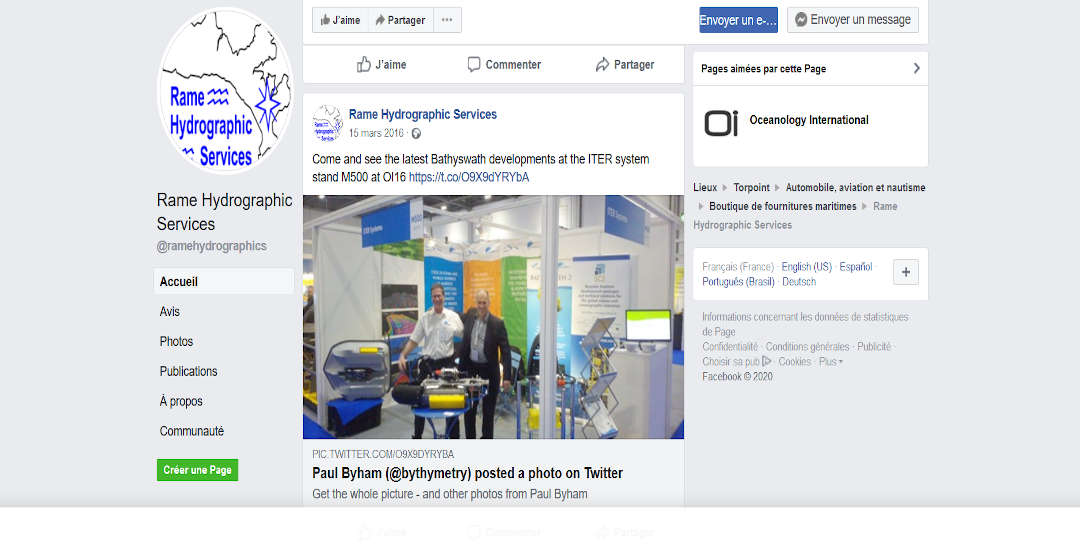Viewport: 1080px width, 544px height.
Task: Switch language to Português (Brasil)
Action: (x=738, y=282)
